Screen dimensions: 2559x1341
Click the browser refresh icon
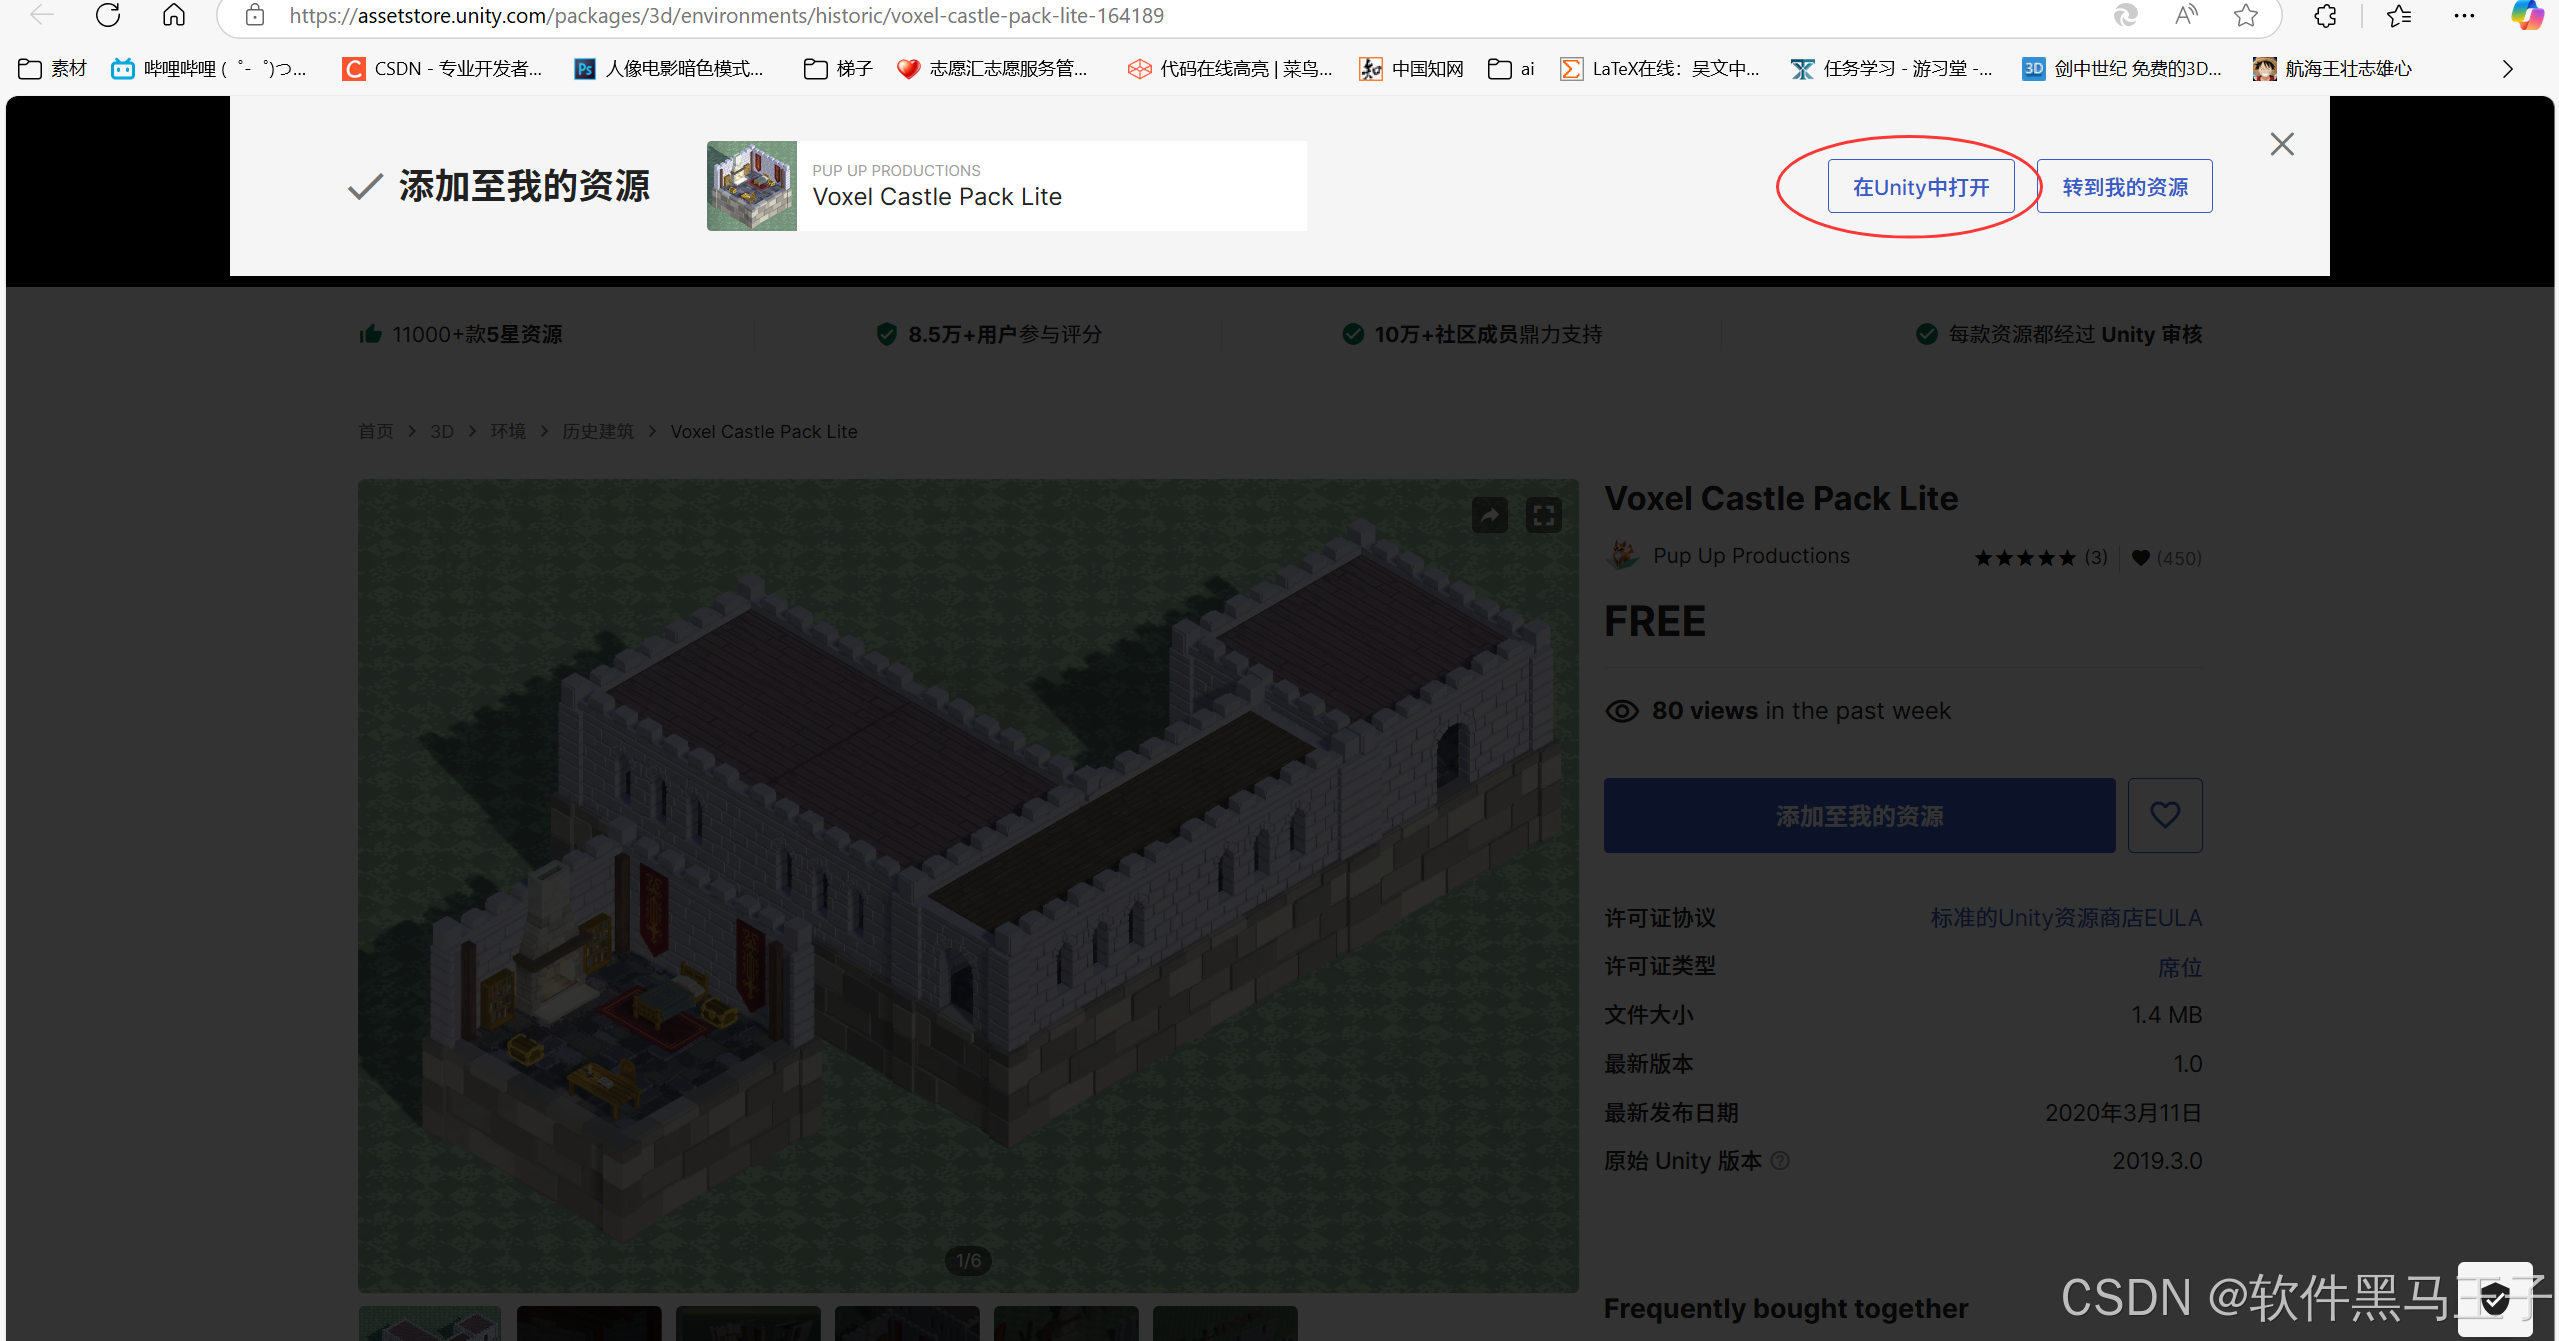point(108,15)
